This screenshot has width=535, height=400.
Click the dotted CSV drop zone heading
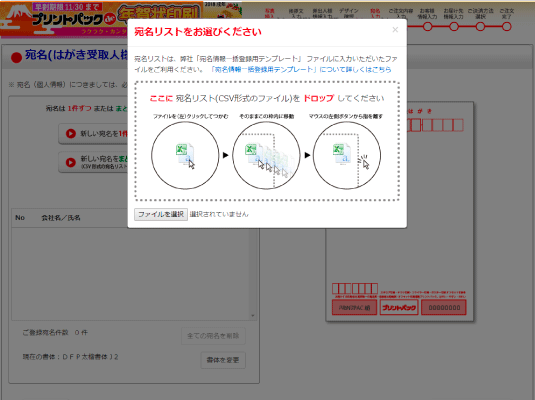pos(267,98)
